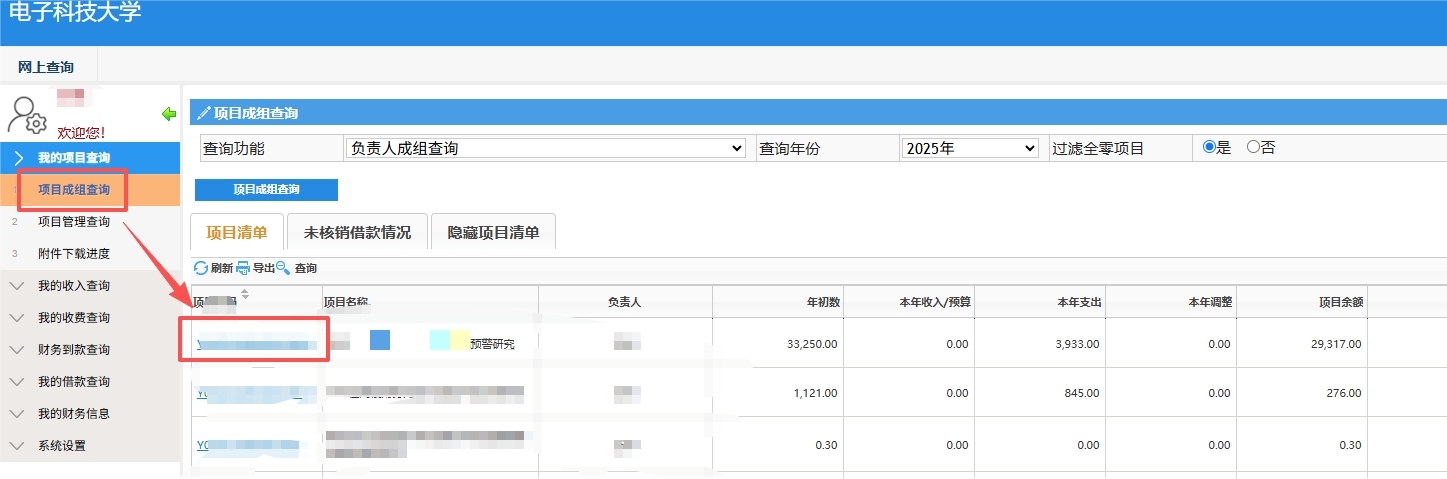Click the 查询 magnifier search icon
Screen dimensions: 1447x479
pyautogui.click(x=283, y=268)
